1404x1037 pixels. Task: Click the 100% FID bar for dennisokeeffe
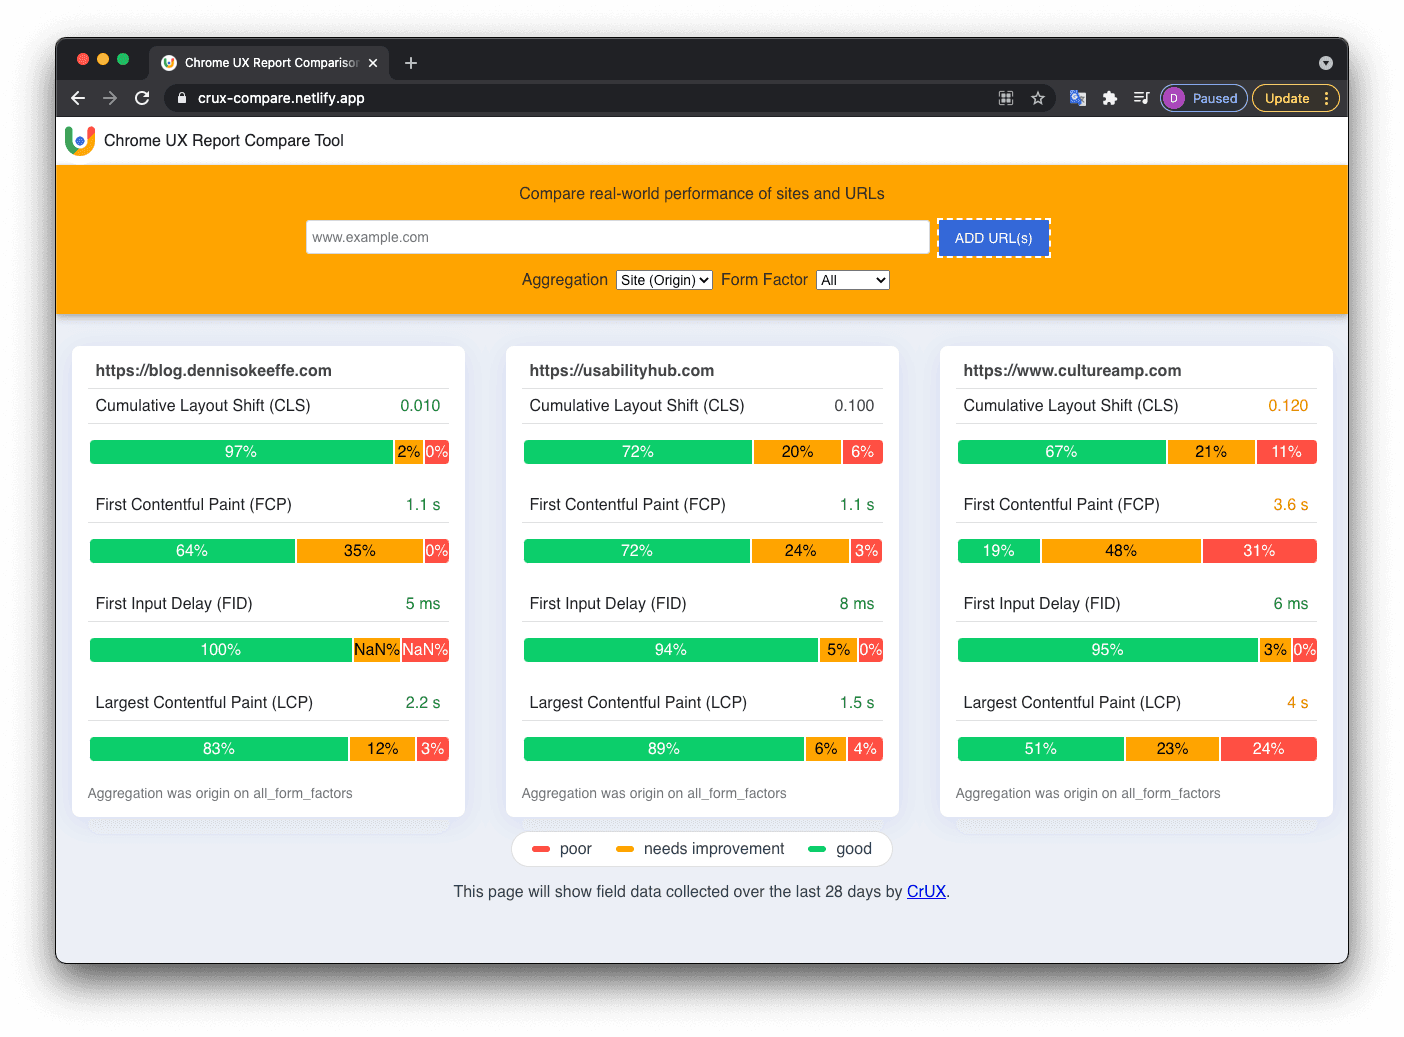[x=221, y=650]
